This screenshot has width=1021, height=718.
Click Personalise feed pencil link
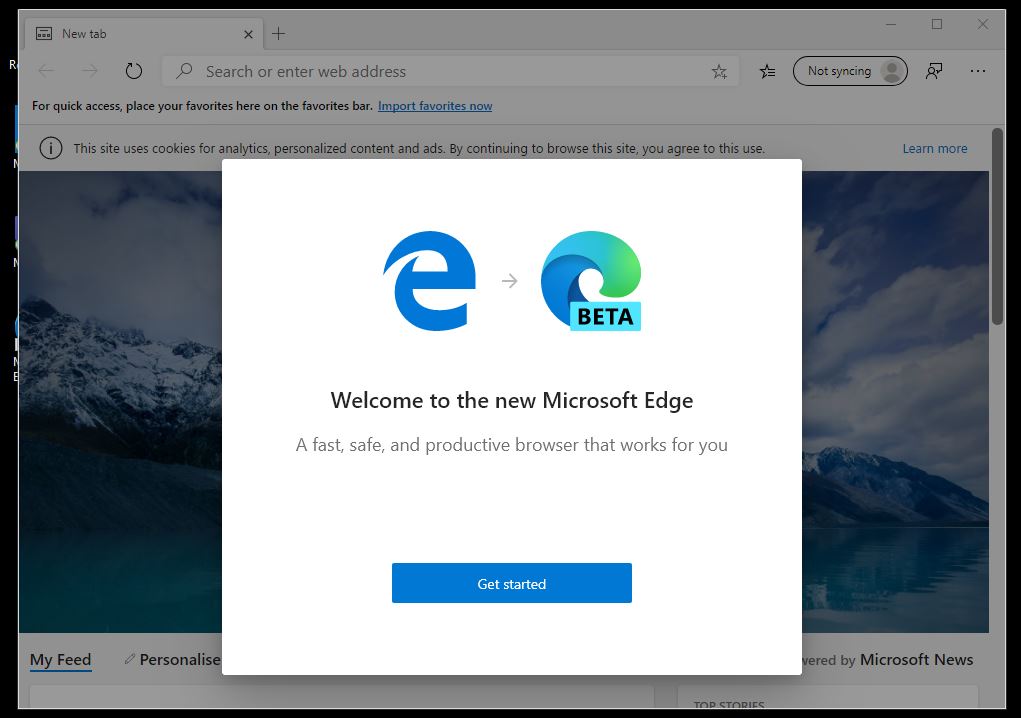pyautogui.click(x=173, y=659)
